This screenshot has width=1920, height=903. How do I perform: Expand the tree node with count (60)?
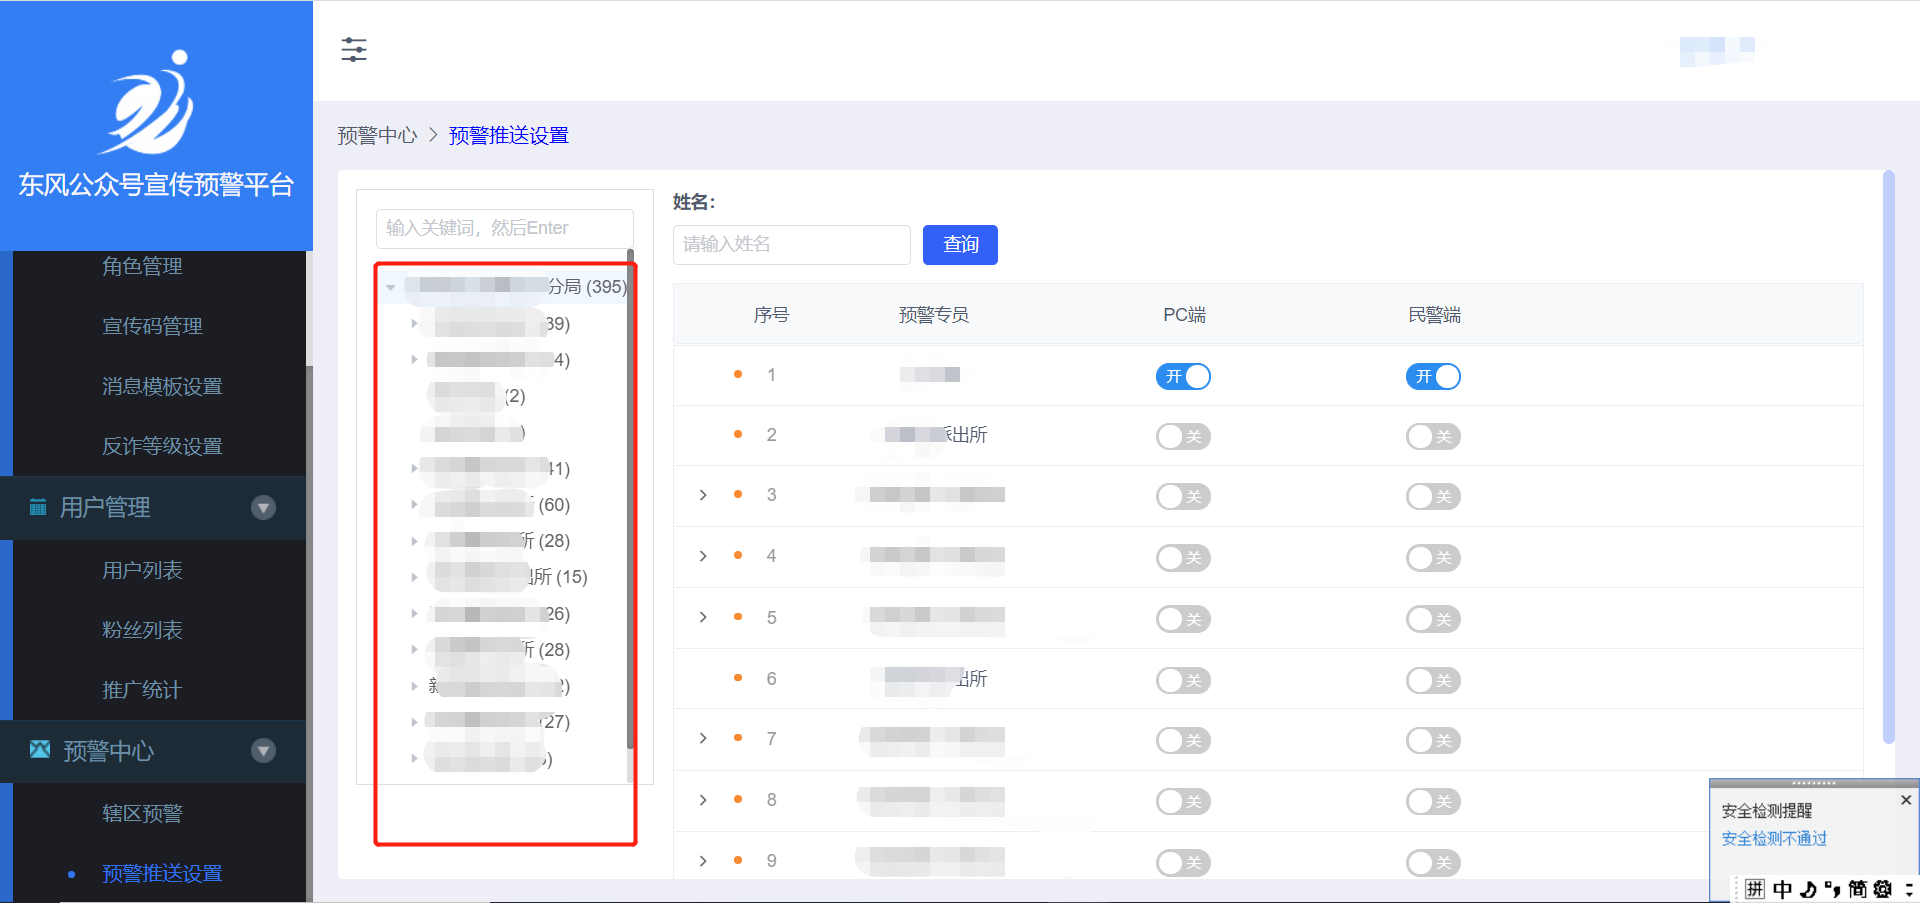click(x=414, y=505)
